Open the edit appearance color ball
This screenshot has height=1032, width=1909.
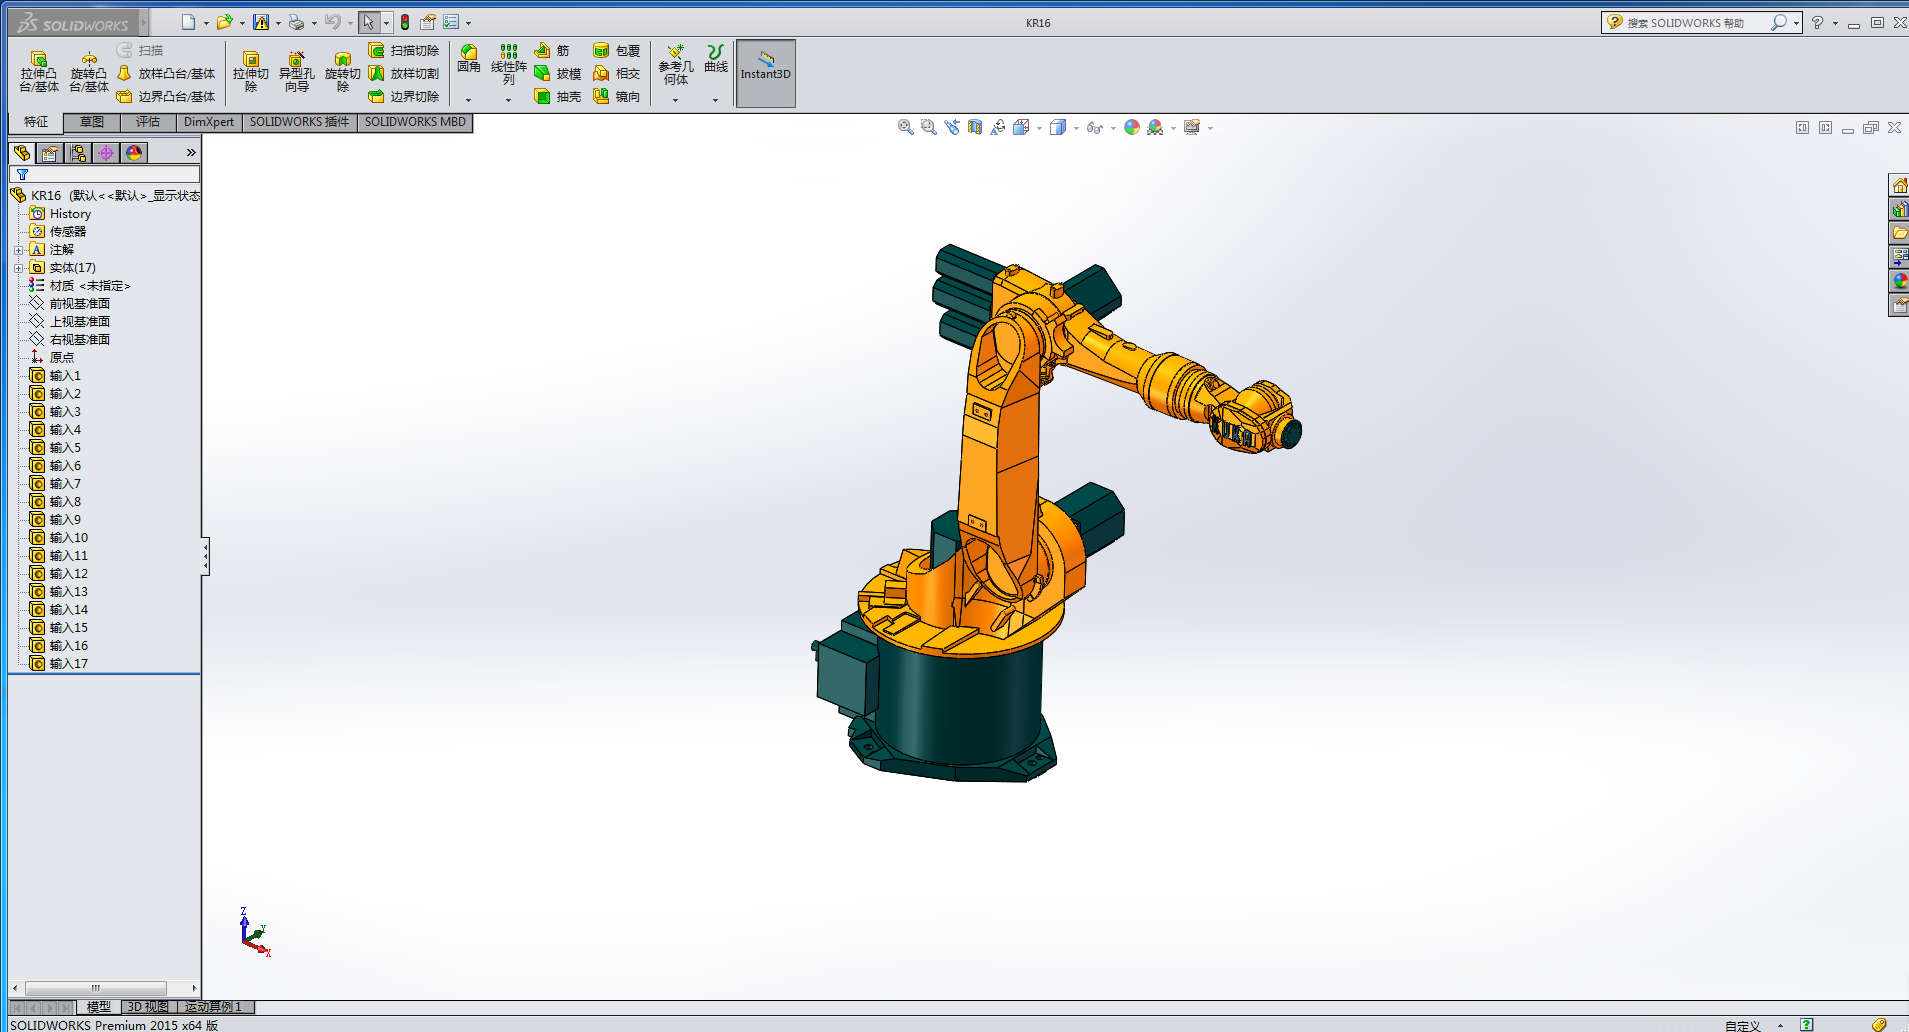pos(1132,127)
